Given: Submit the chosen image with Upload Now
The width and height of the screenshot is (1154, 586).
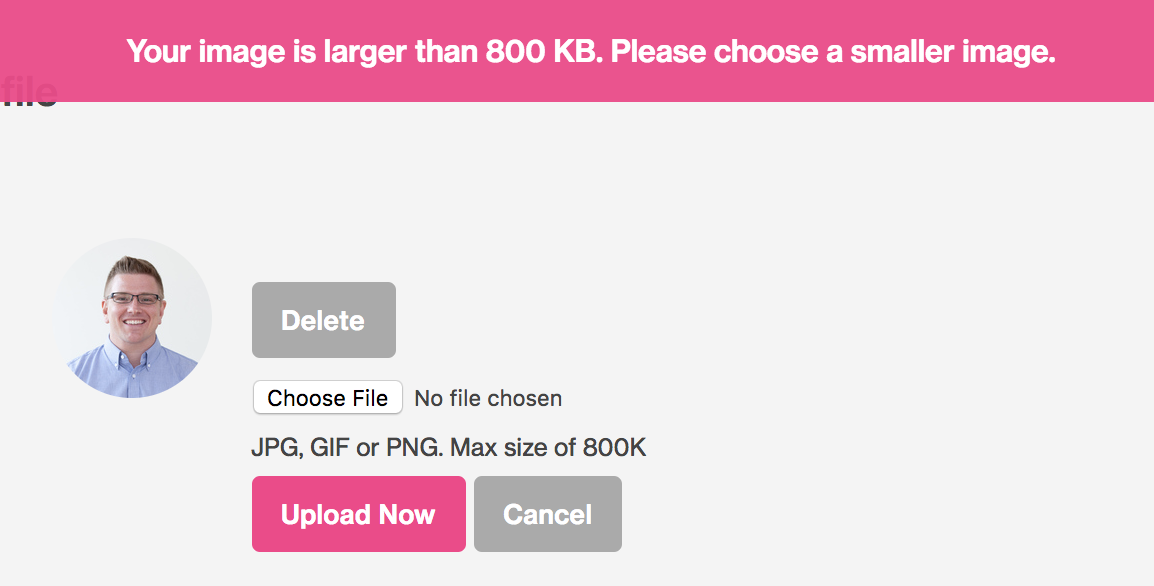Looking at the screenshot, I should (x=358, y=514).
